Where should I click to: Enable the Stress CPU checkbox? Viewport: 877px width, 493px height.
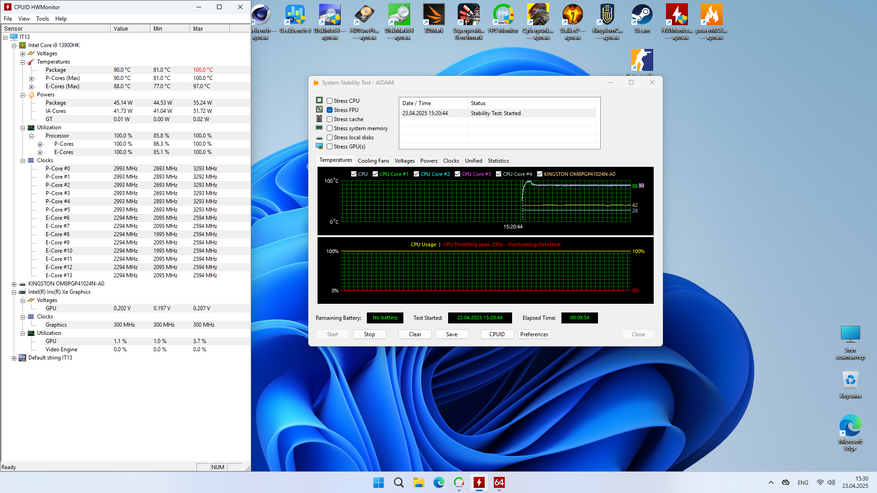click(330, 101)
